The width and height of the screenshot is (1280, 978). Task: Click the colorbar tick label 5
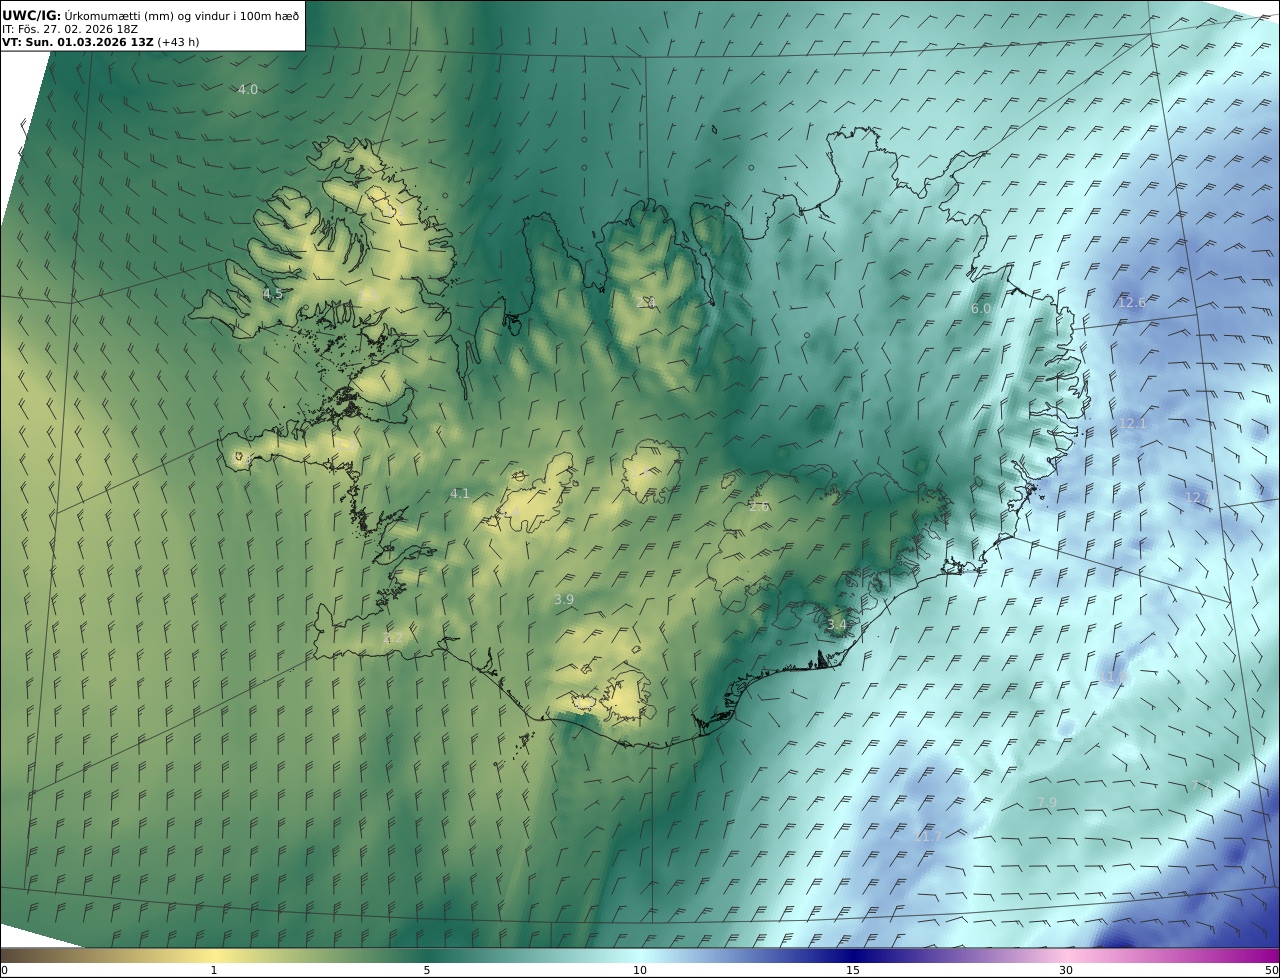click(427, 970)
